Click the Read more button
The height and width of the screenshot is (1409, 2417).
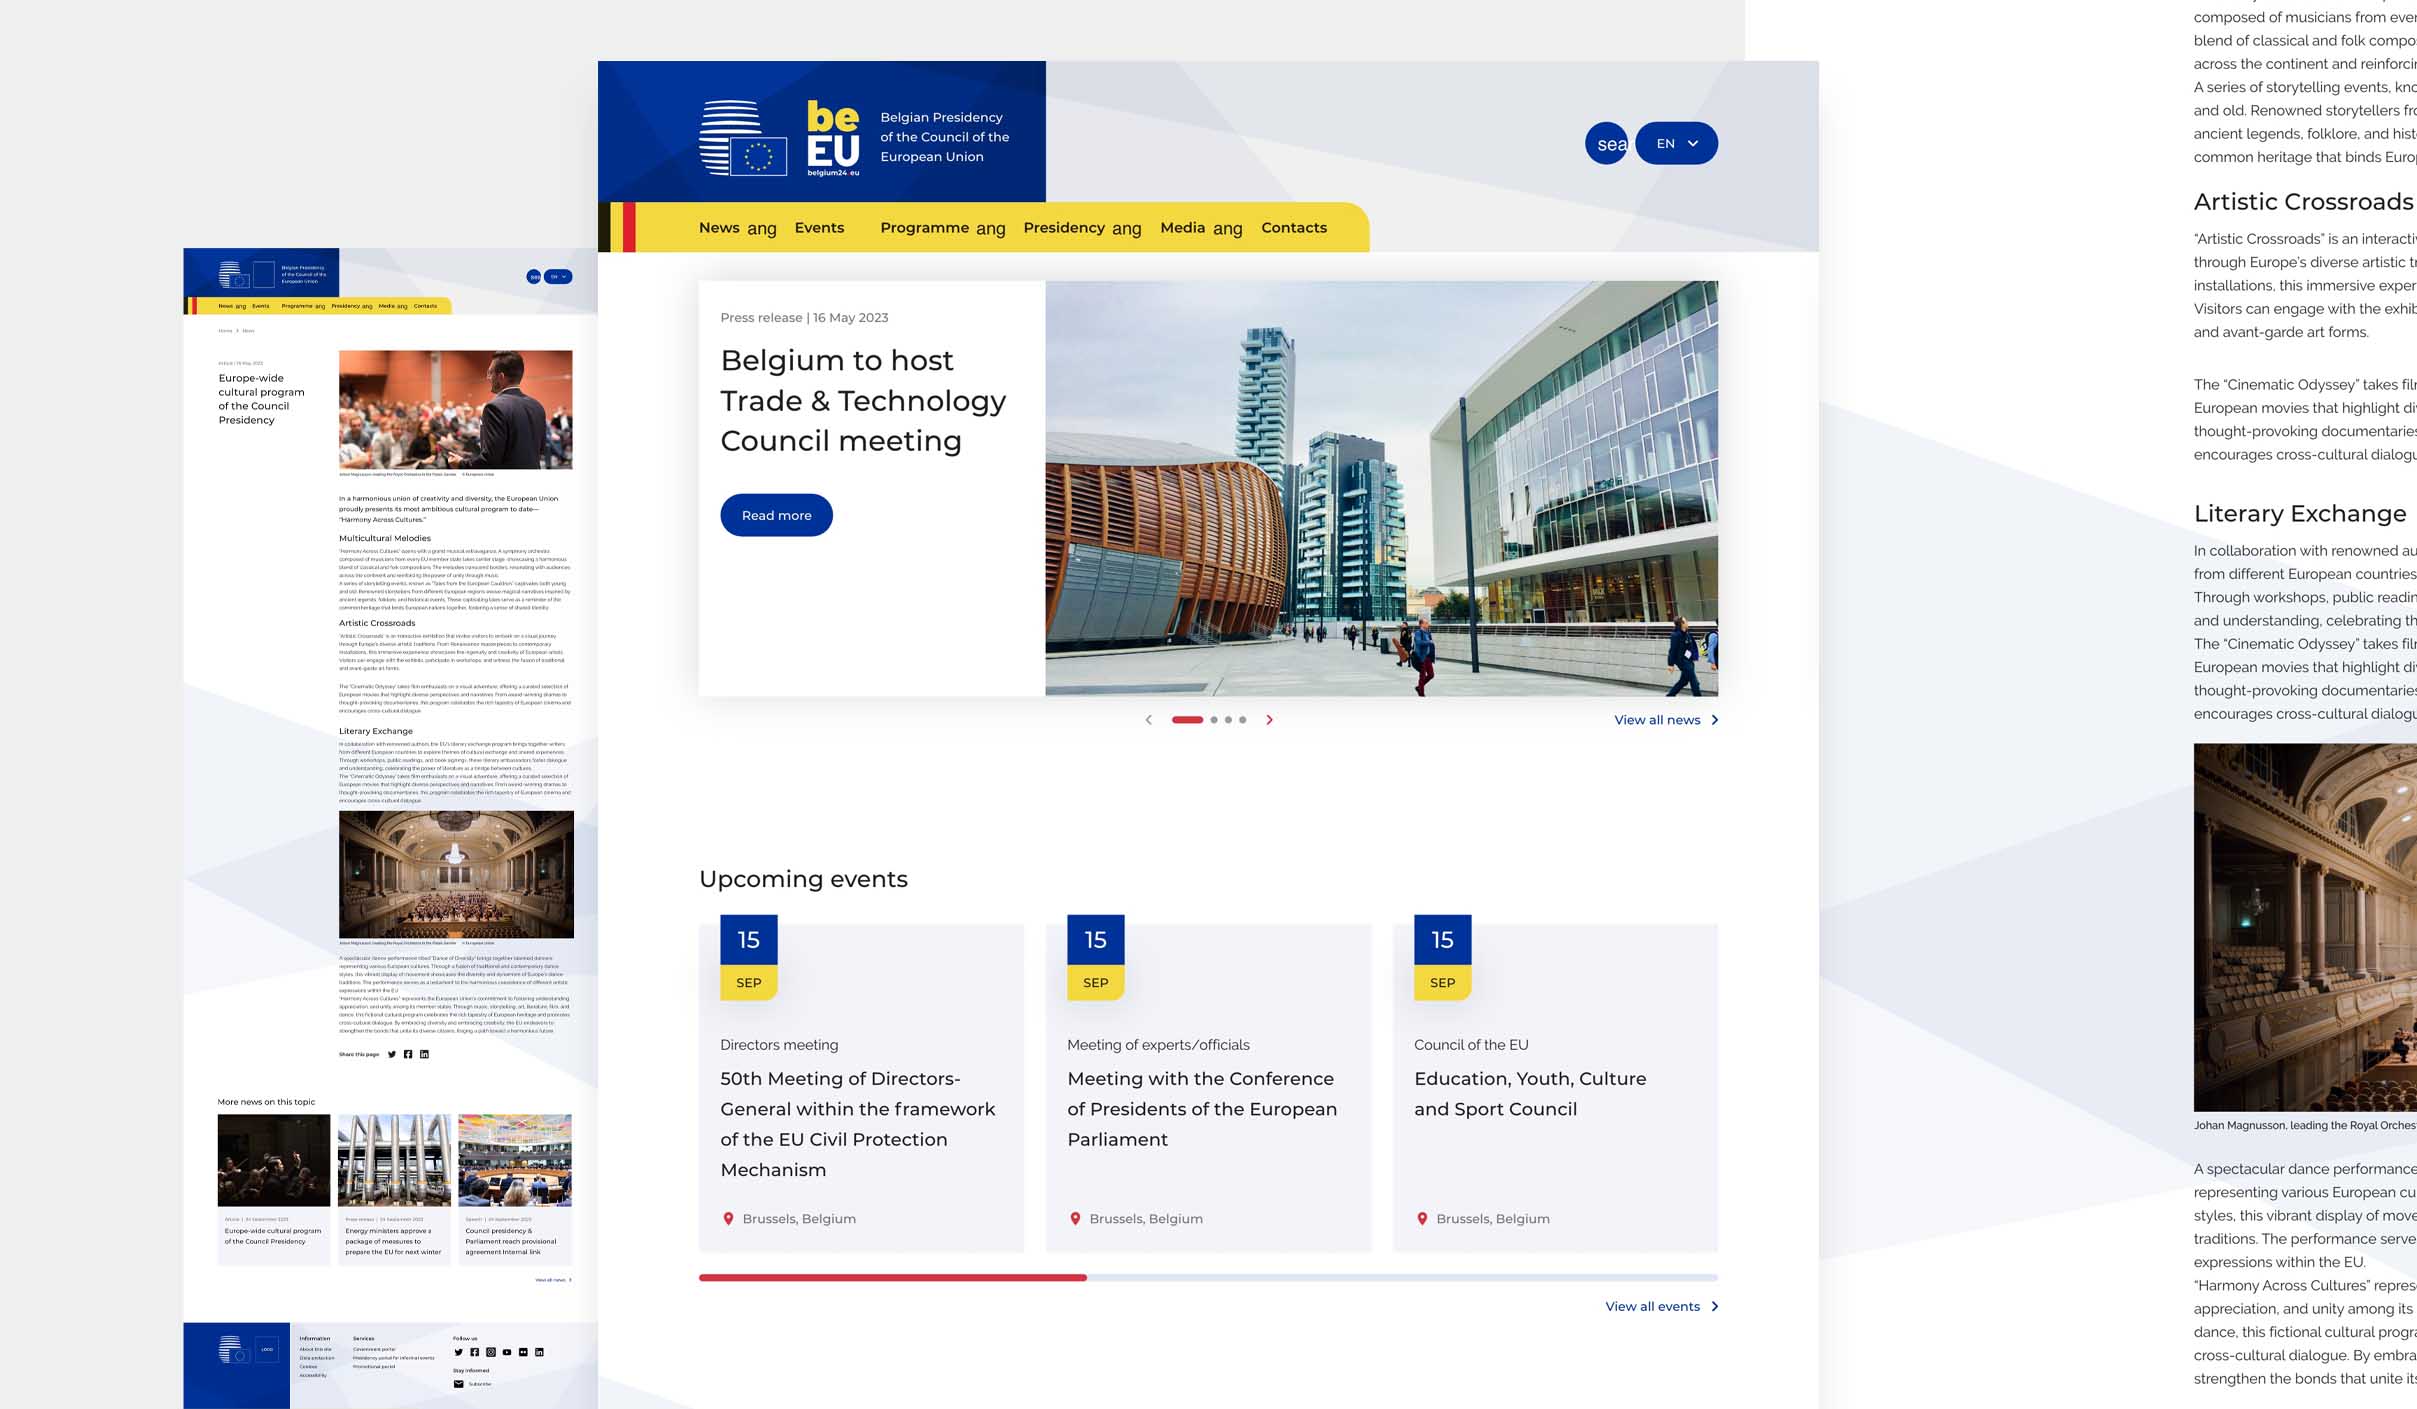(x=776, y=515)
